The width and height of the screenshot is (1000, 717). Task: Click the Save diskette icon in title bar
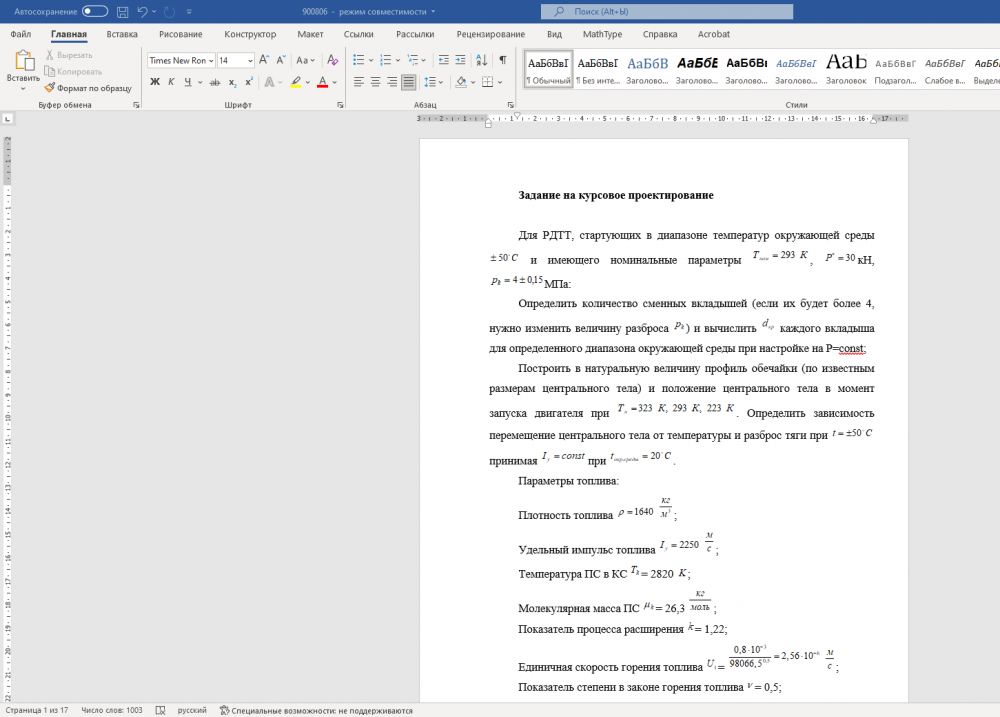pos(122,11)
